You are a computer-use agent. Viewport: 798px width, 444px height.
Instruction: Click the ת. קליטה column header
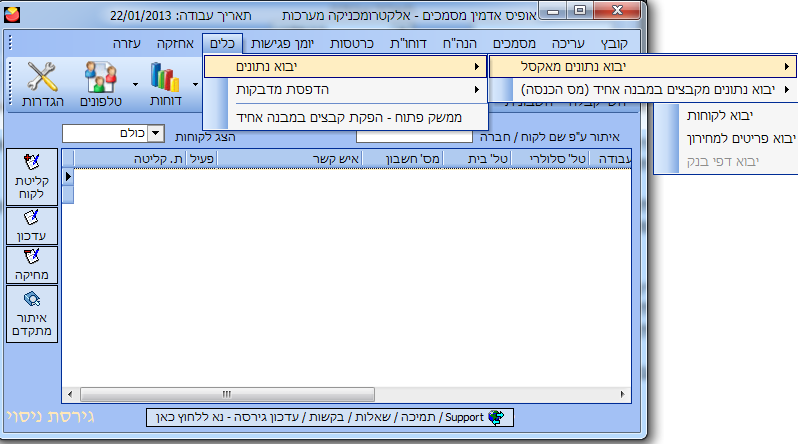point(131,159)
